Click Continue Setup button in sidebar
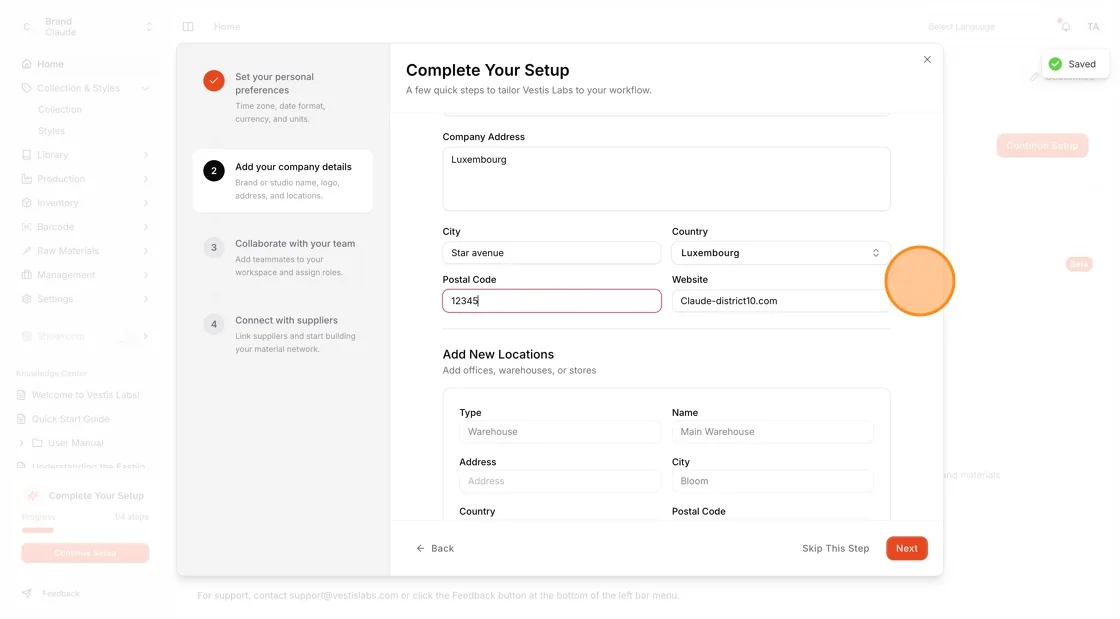 [x=85, y=553]
